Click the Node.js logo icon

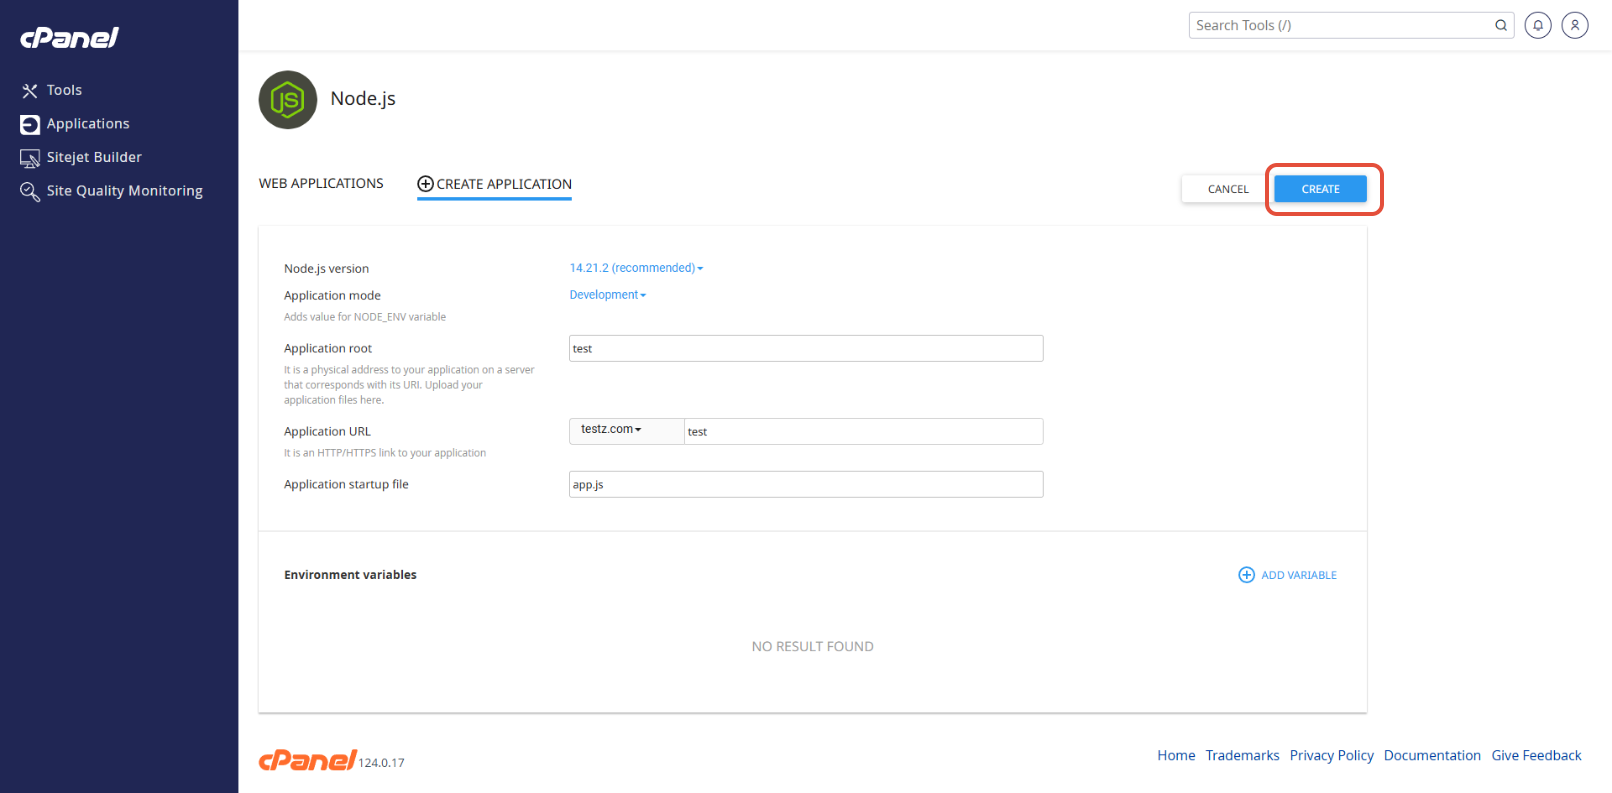click(288, 100)
